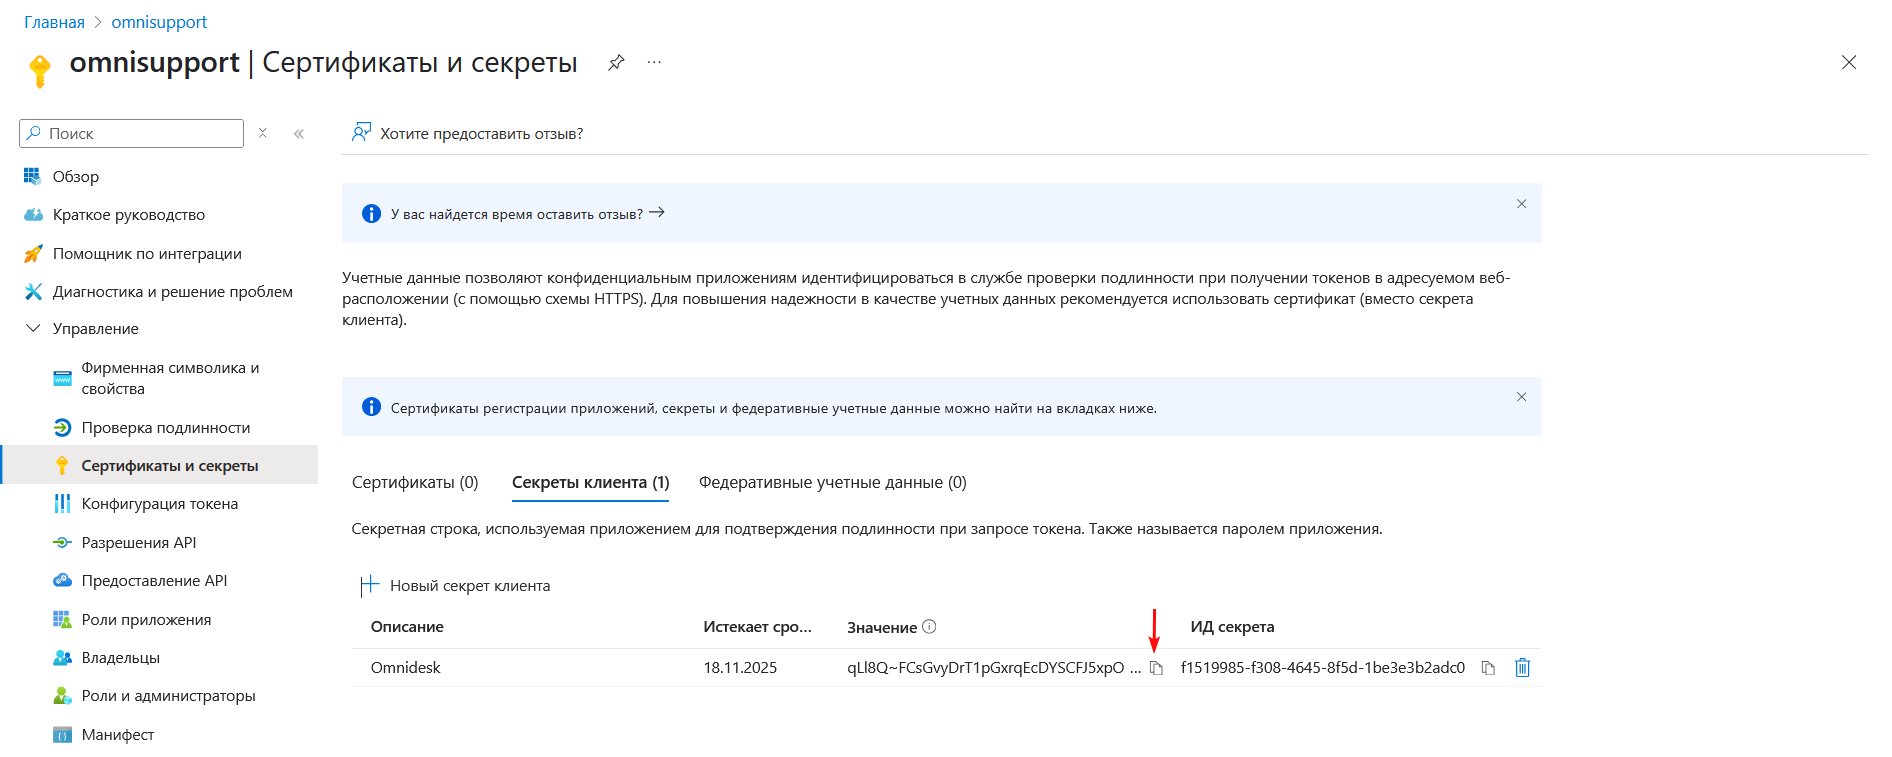
Task: Switch to Федеративные учетные данные (0) tab
Action: pyautogui.click(x=833, y=483)
